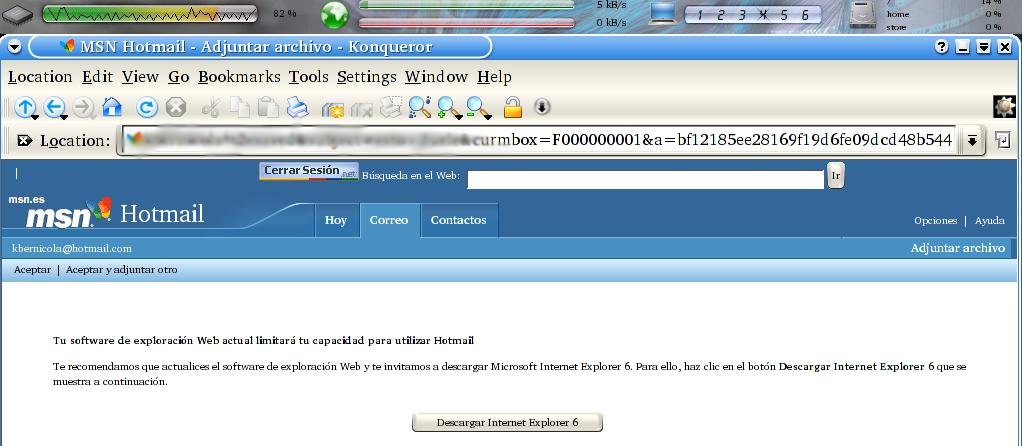Go up one level with the Up arrow
Image resolution: width=1022 pixels, height=446 pixels.
24,106
